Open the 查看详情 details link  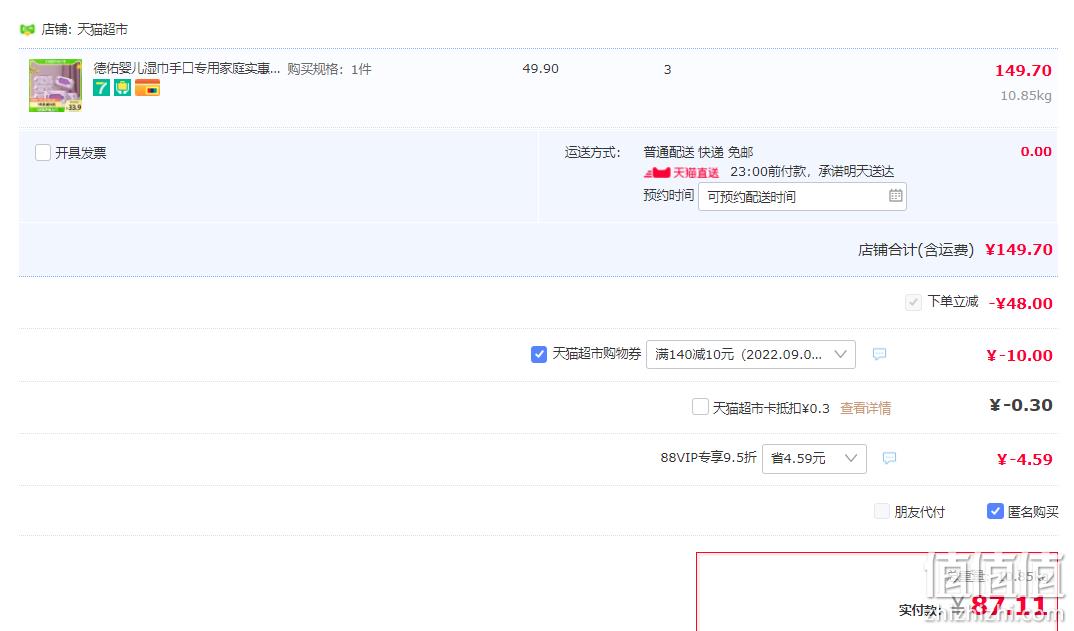[866, 408]
